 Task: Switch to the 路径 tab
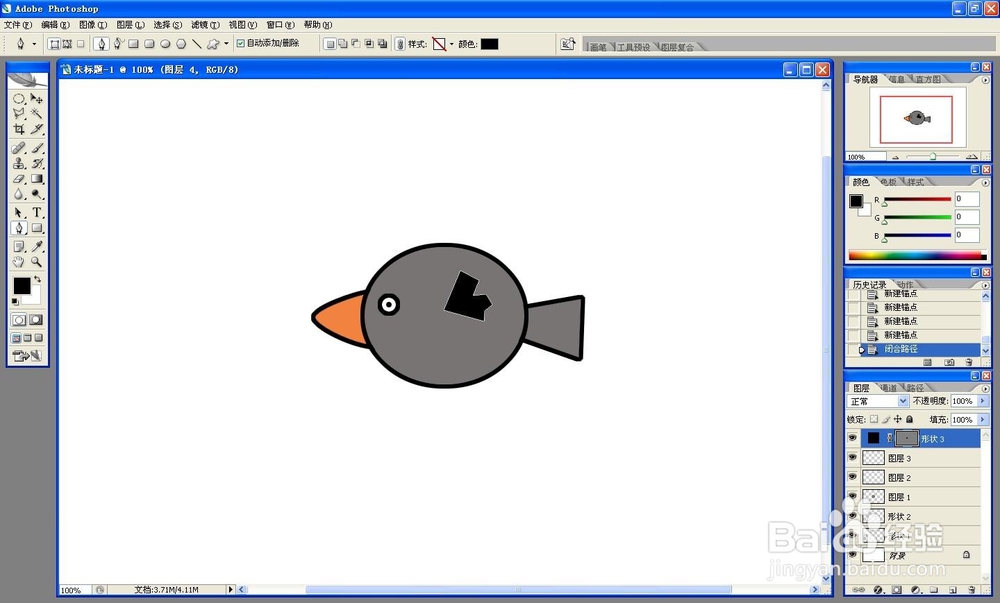click(x=915, y=388)
